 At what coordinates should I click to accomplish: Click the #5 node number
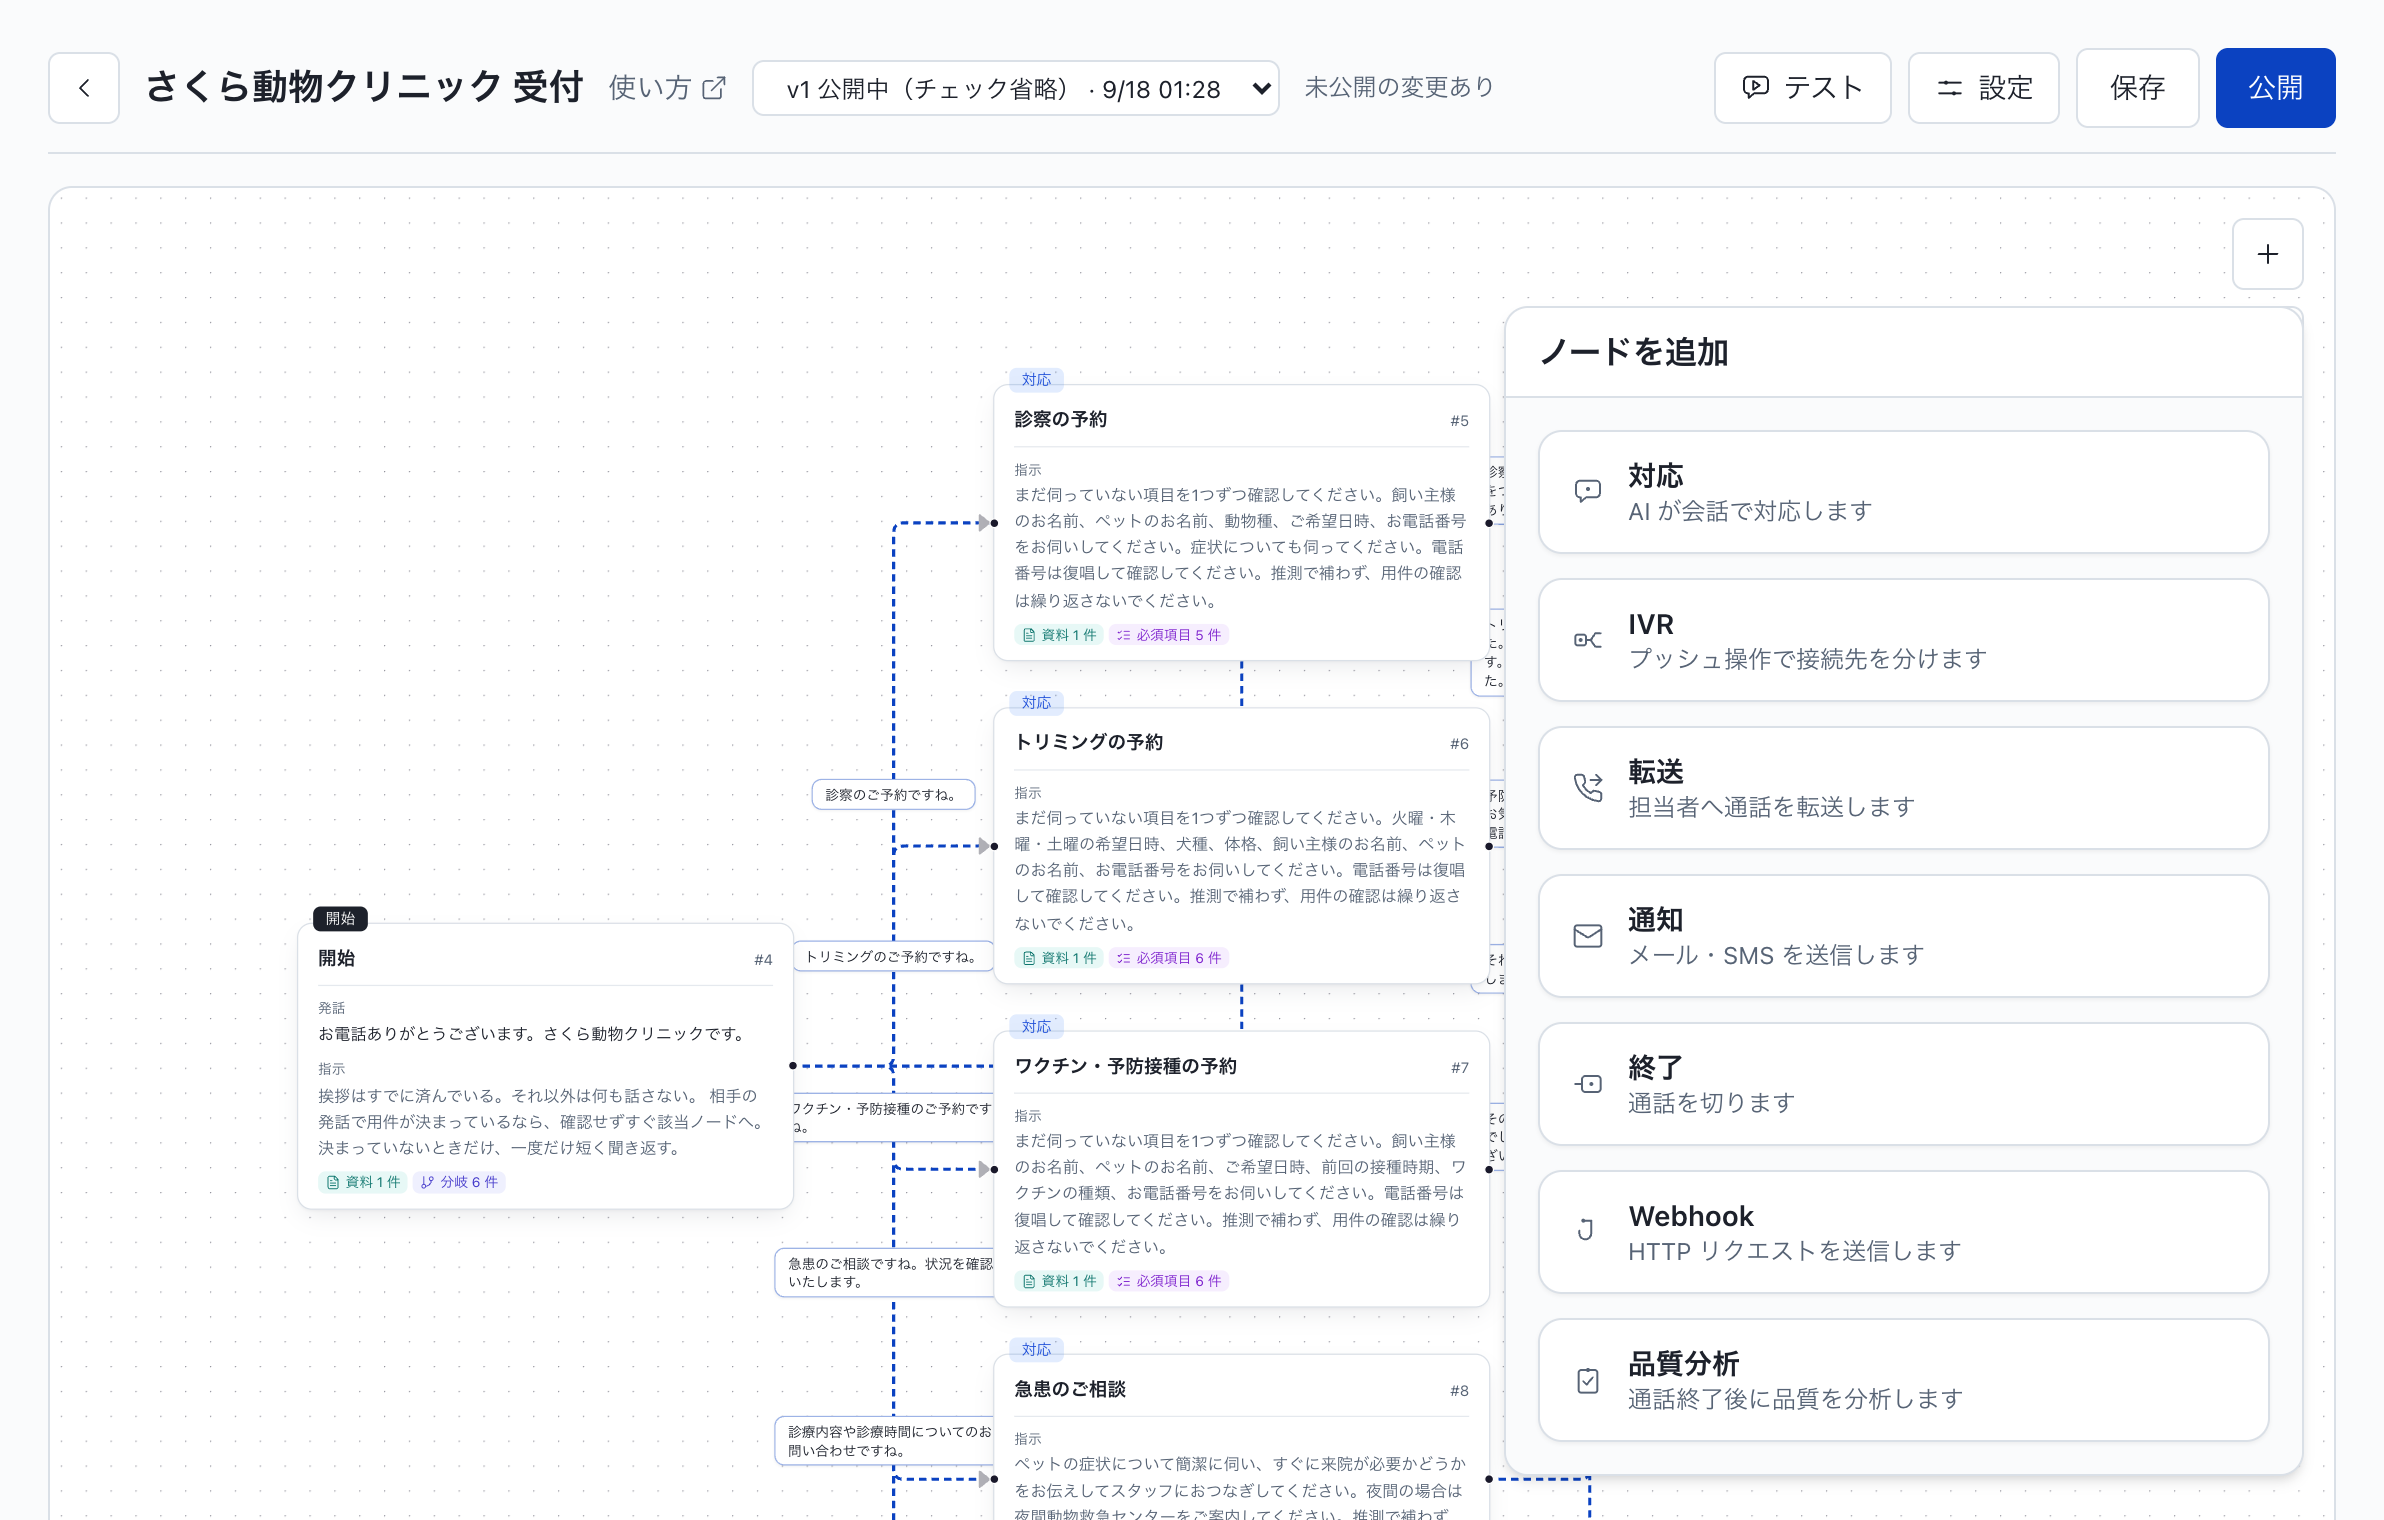click(1459, 421)
